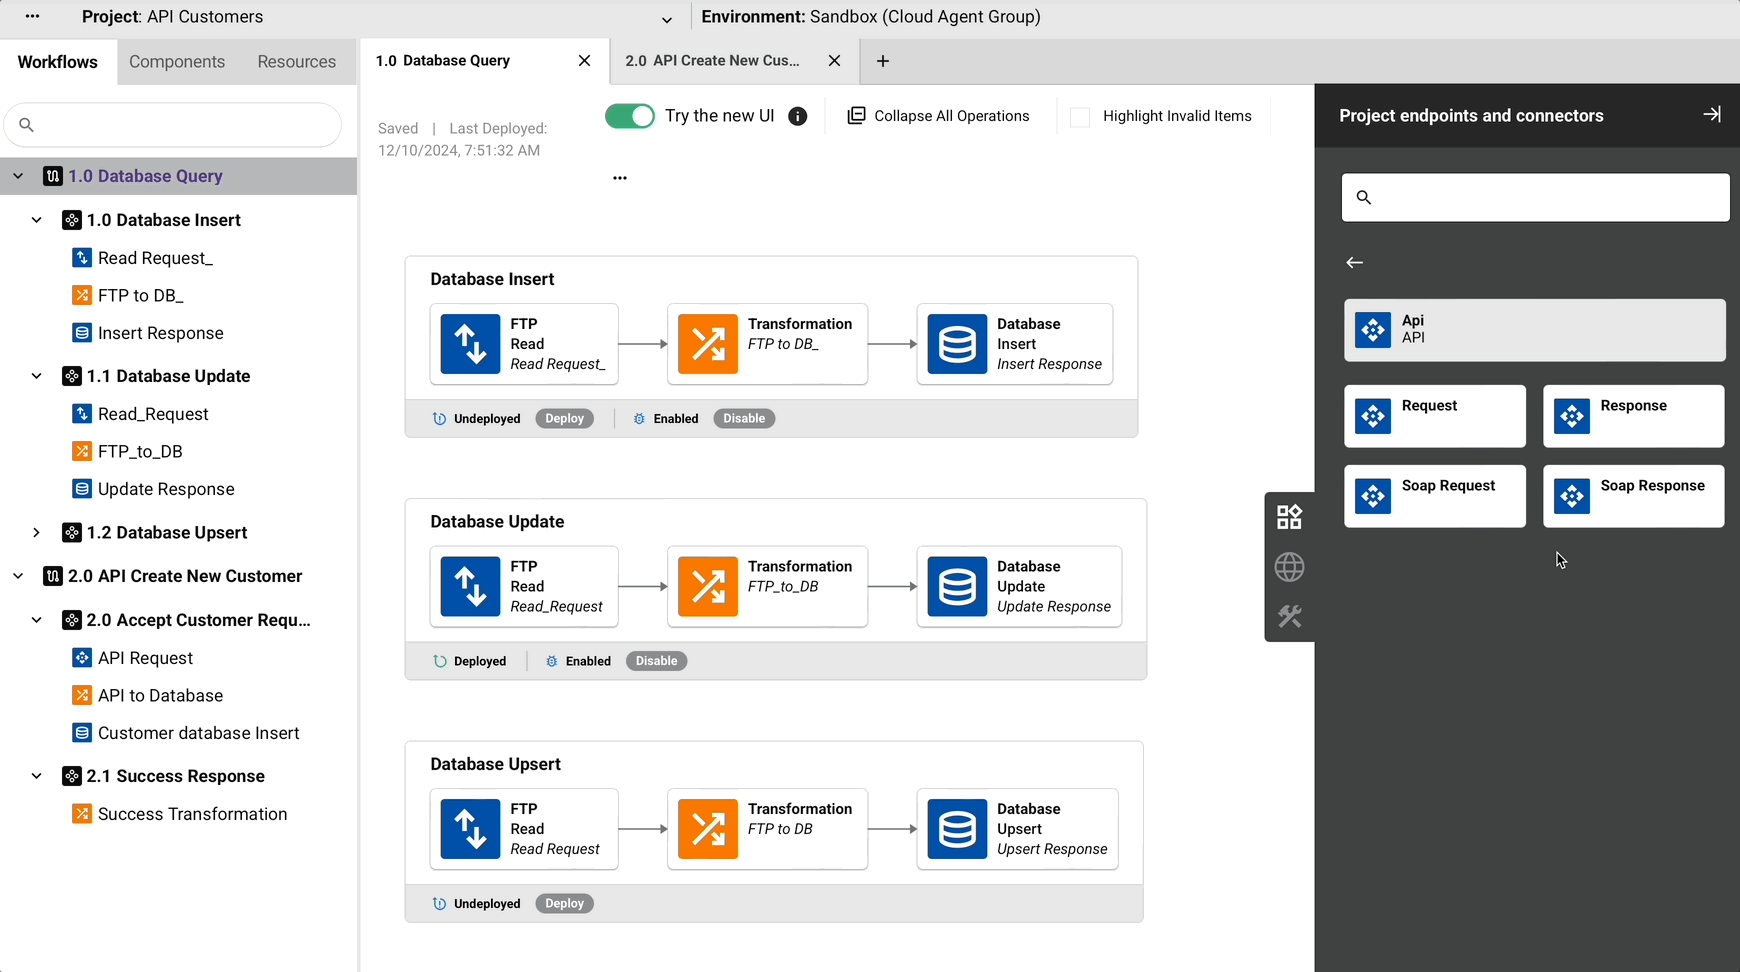The image size is (1740, 972).
Task: Enable the Highlight Invalid Items checkbox
Action: coord(1080,117)
